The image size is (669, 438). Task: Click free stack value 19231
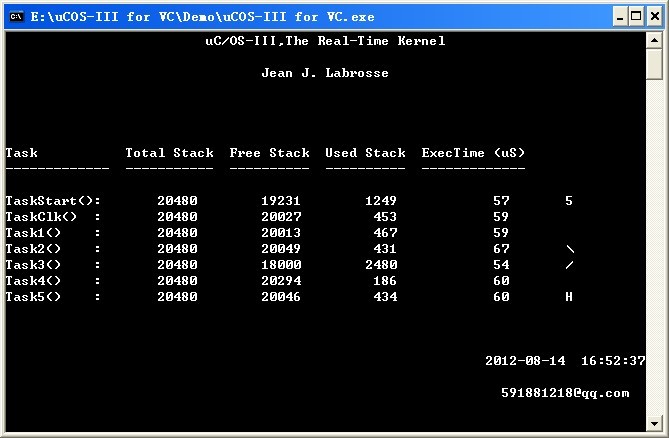[x=281, y=200]
